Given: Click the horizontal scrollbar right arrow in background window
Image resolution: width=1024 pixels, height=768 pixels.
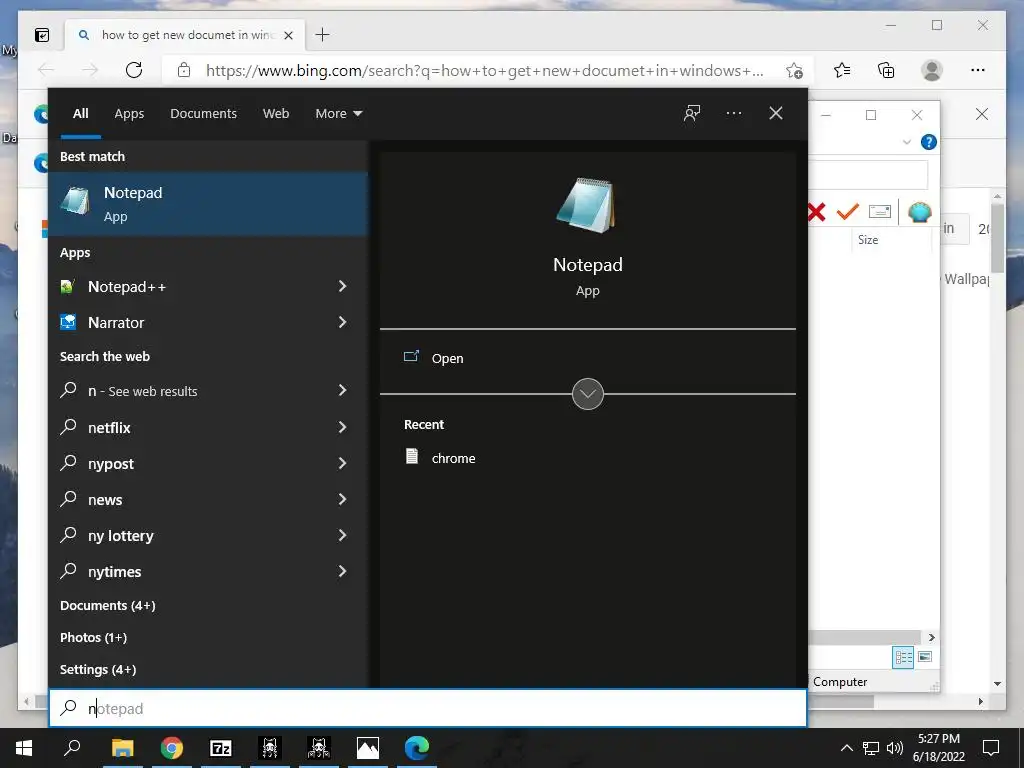Looking at the screenshot, I should [931, 637].
